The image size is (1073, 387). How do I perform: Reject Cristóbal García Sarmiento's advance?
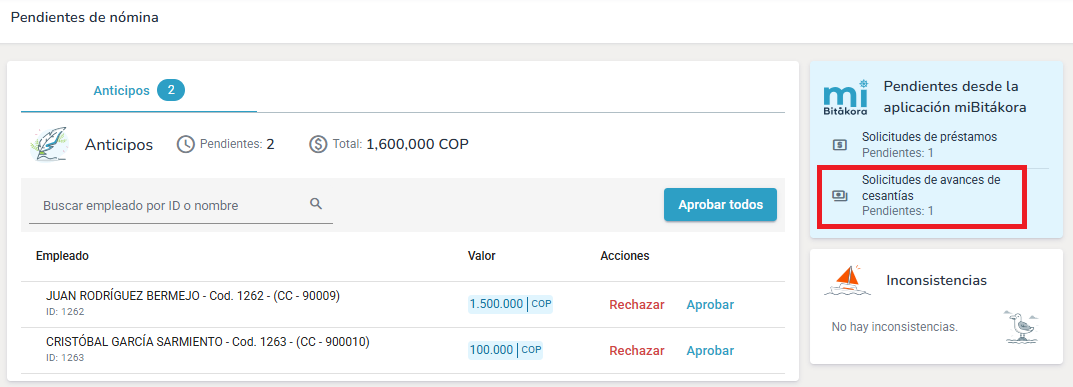pos(636,351)
